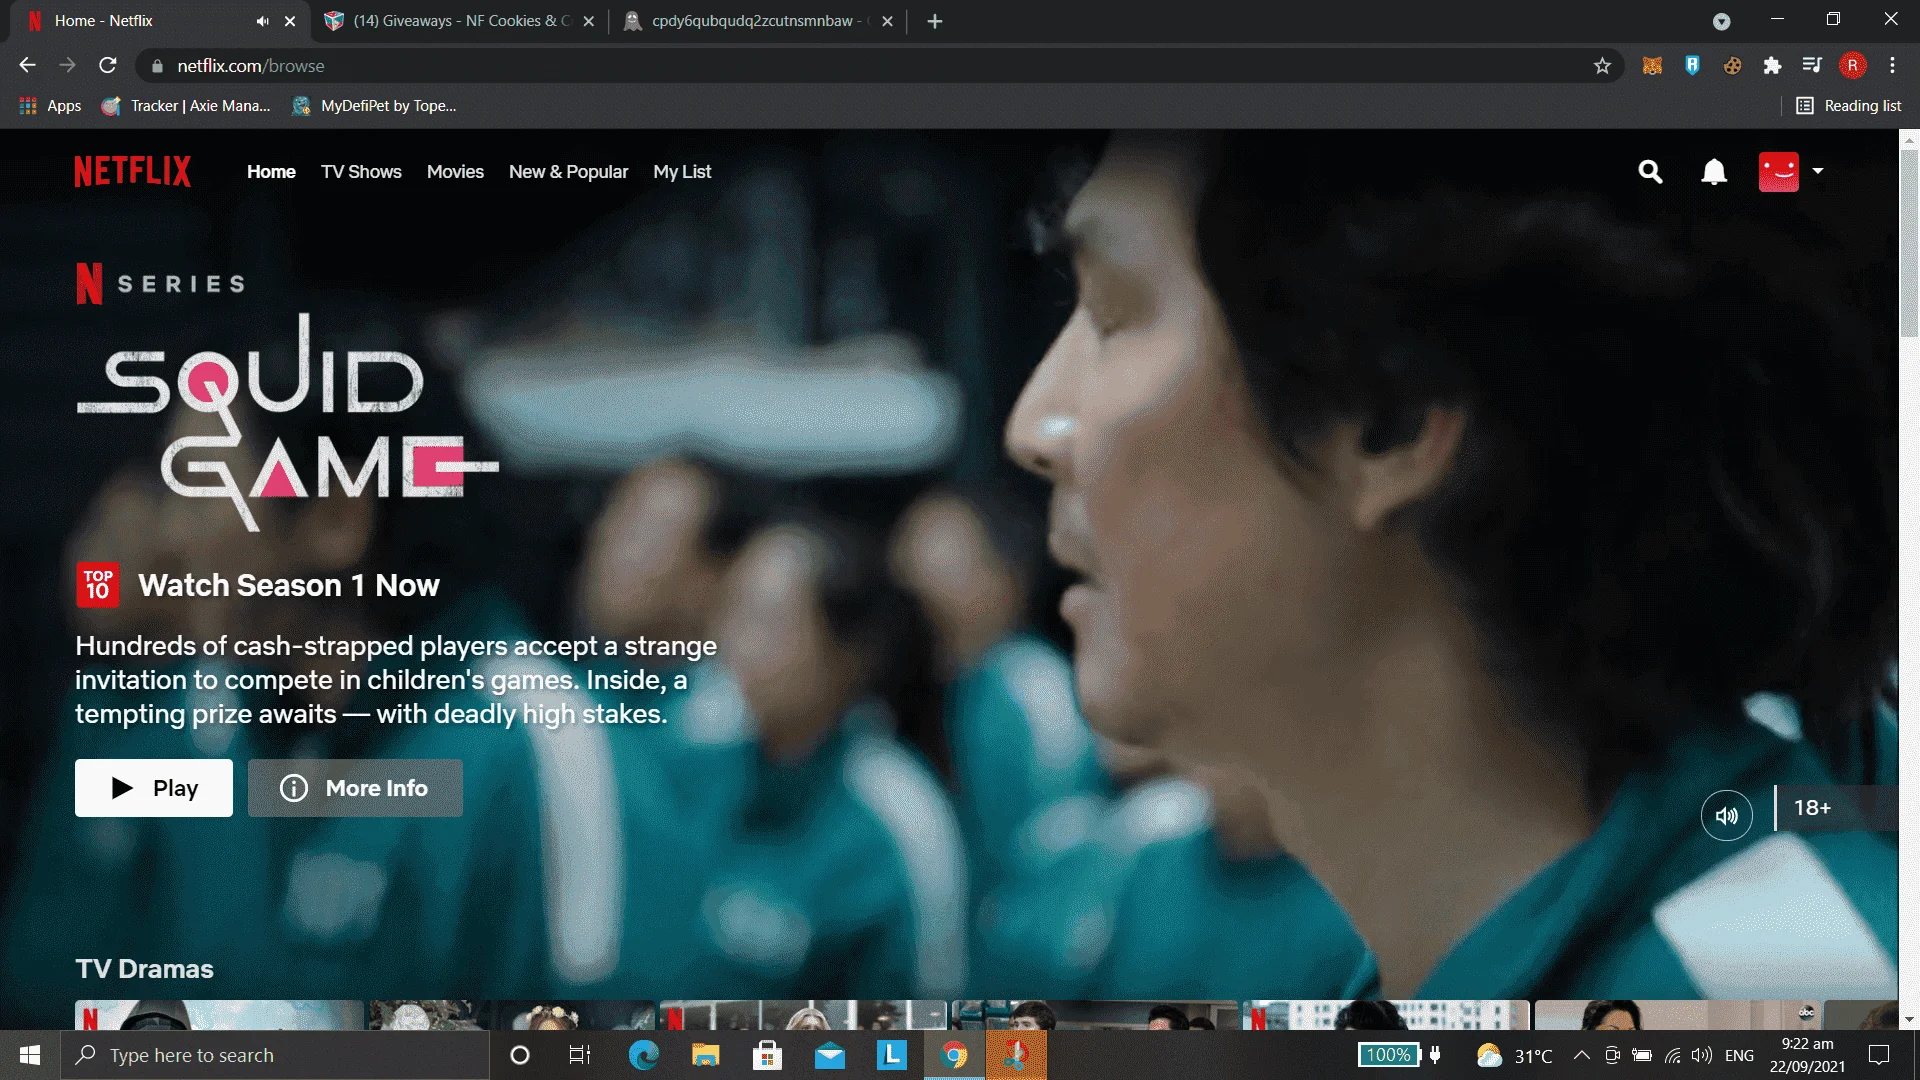Mute the trailer audio button
This screenshot has width=1920, height=1080.
(1727, 815)
